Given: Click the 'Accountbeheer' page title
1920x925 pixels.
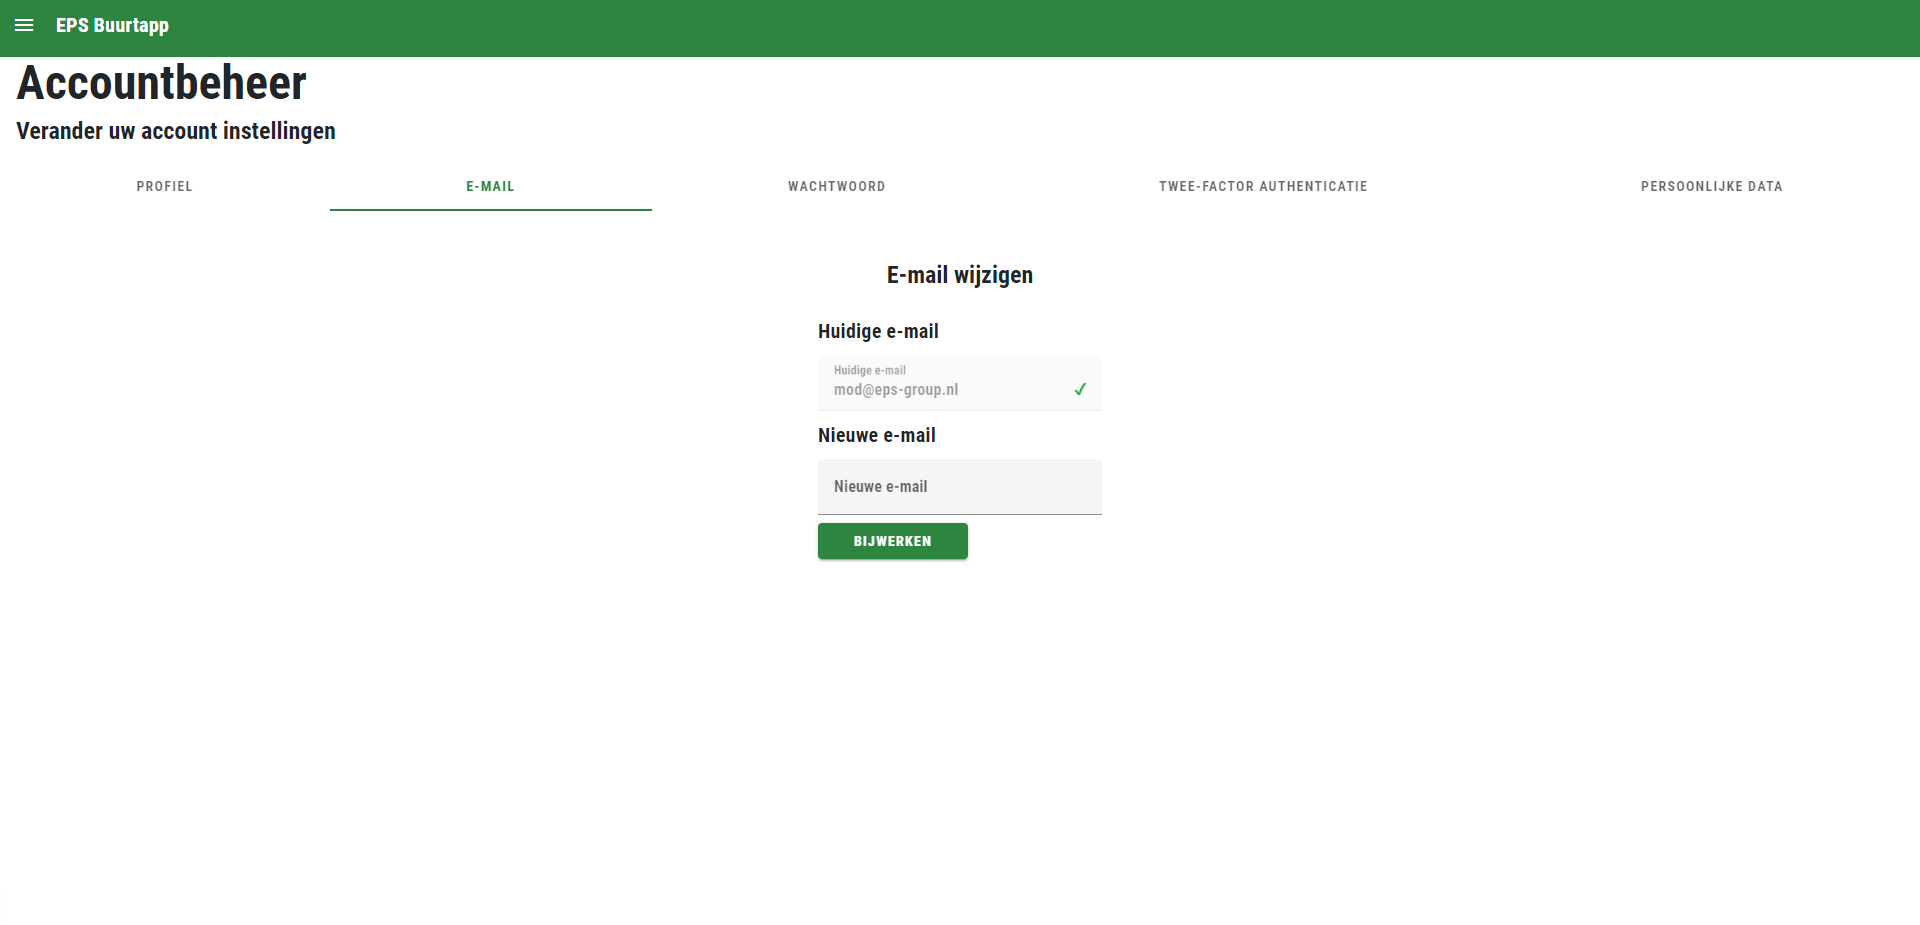Looking at the screenshot, I should coord(161,82).
